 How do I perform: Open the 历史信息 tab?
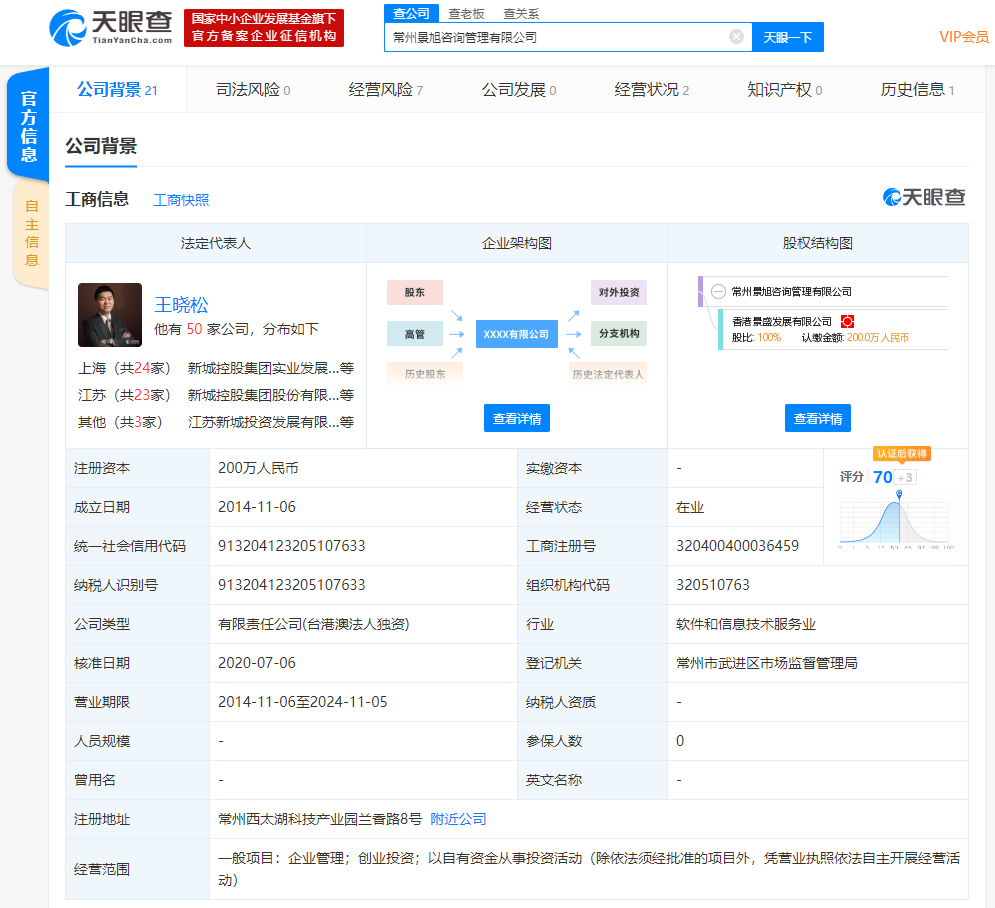[x=917, y=90]
